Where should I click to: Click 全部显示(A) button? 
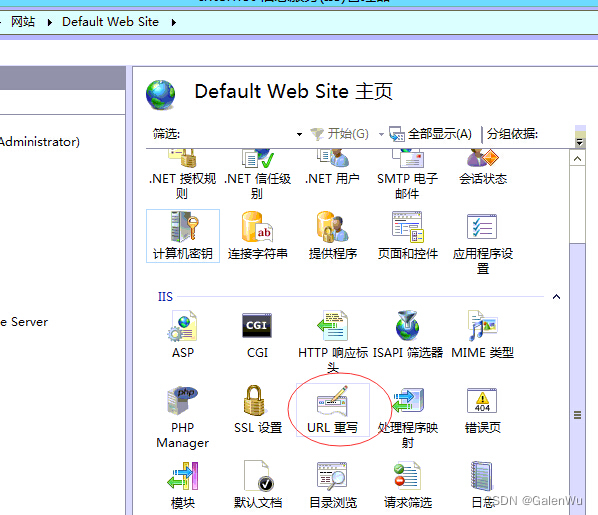pyautogui.click(x=431, y=134)
